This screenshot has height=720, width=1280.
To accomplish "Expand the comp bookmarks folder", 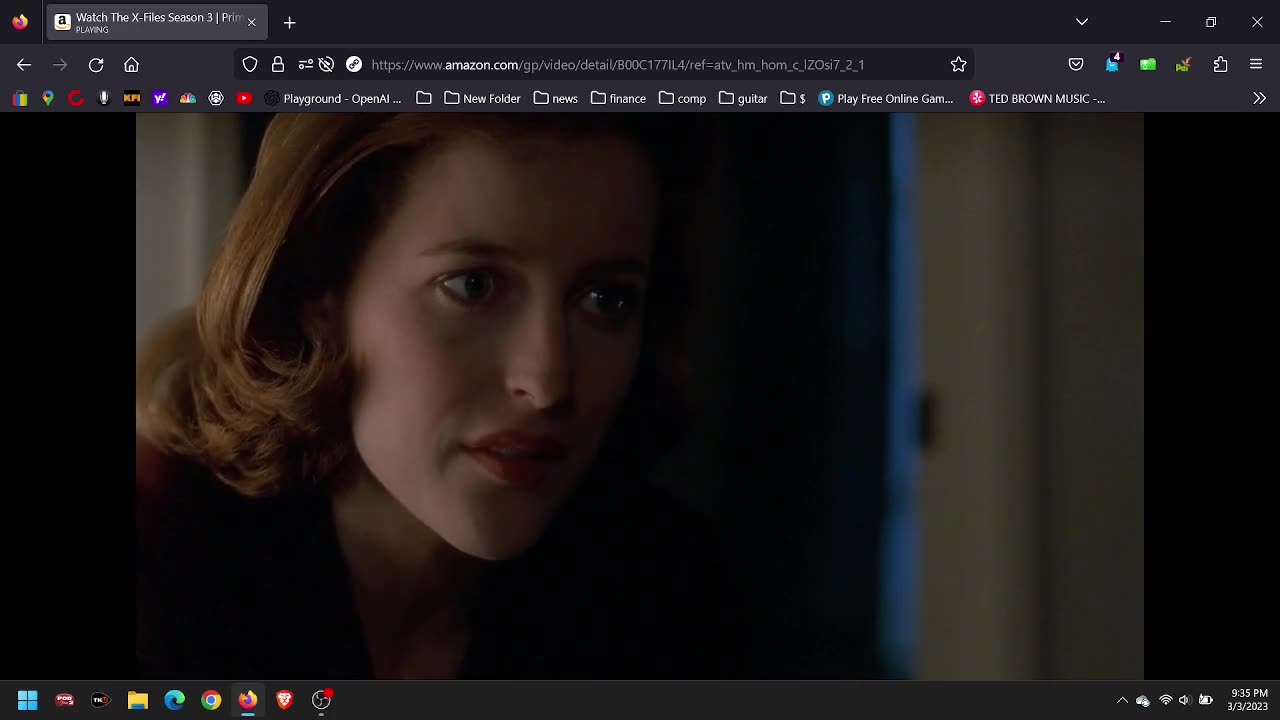I will click(x=683, y=98).
